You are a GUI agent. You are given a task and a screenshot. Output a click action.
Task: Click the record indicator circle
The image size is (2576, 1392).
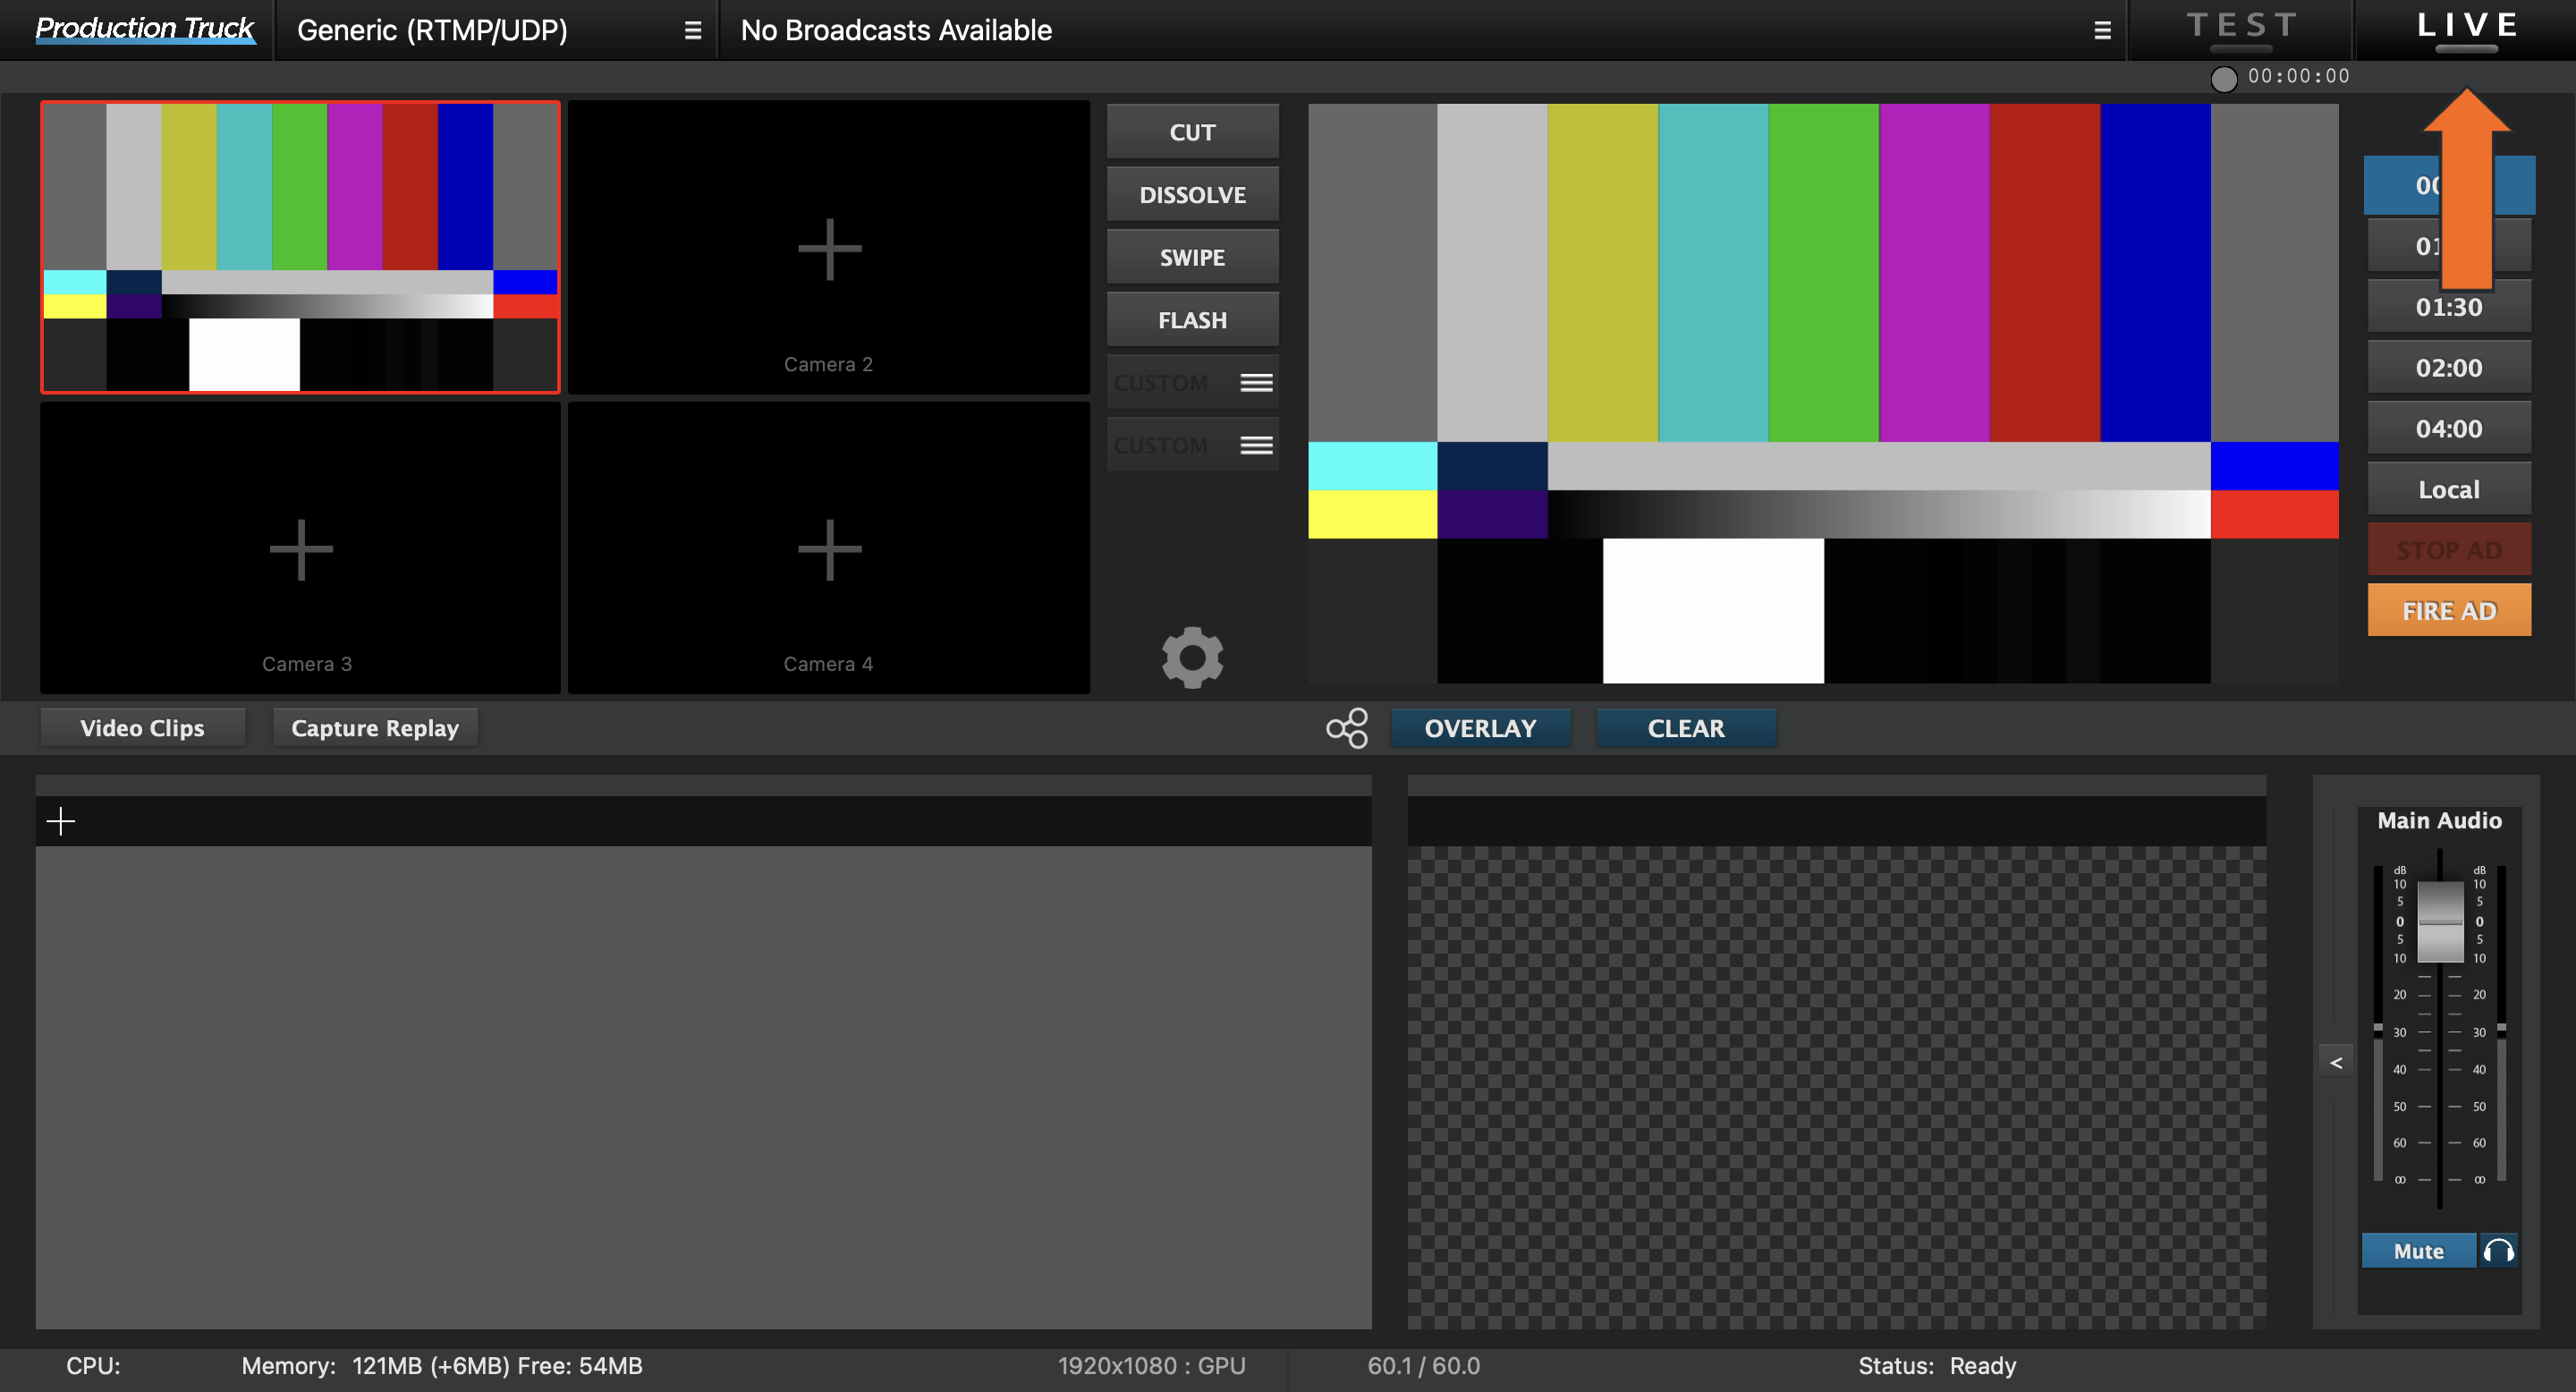pos(2223,78)
